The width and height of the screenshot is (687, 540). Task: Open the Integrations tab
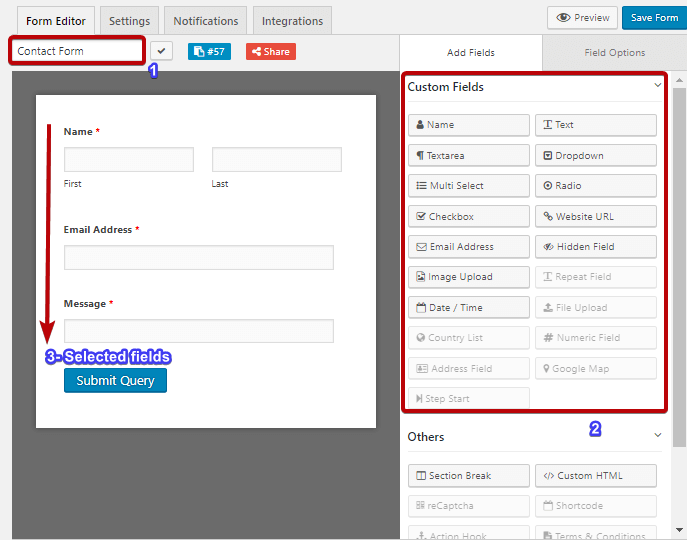(292, 21)
